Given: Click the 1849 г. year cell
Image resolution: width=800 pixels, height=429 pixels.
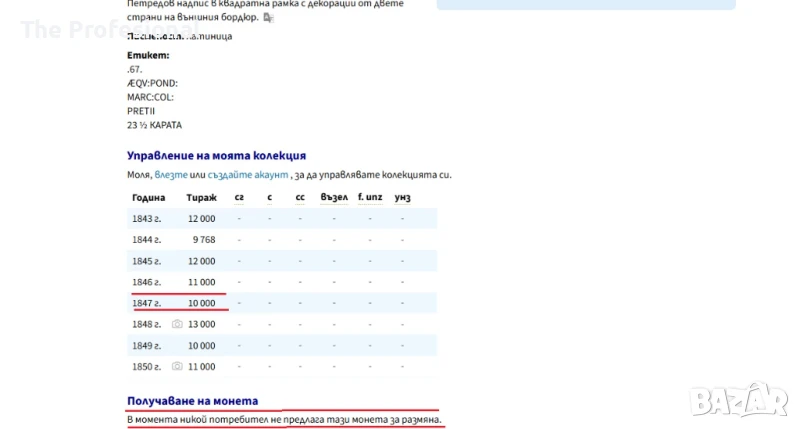Looking at the screenshot, I should 146,345.
